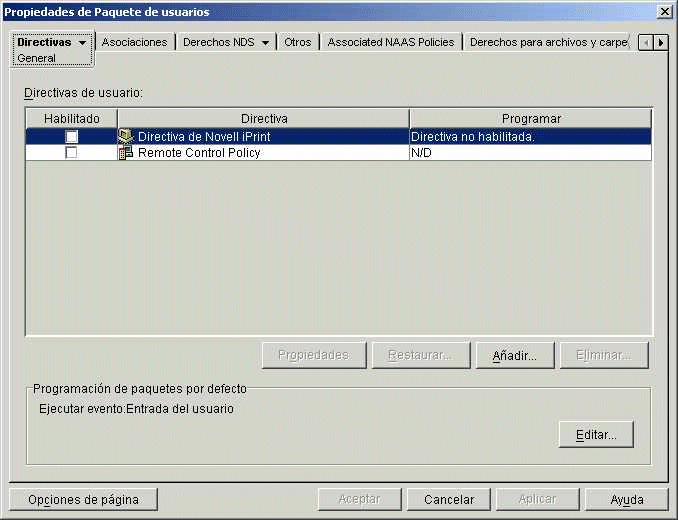The height and width of the screenshot is (520, 678).
Task: Click the Aceptar button
Action: (359, 500)
